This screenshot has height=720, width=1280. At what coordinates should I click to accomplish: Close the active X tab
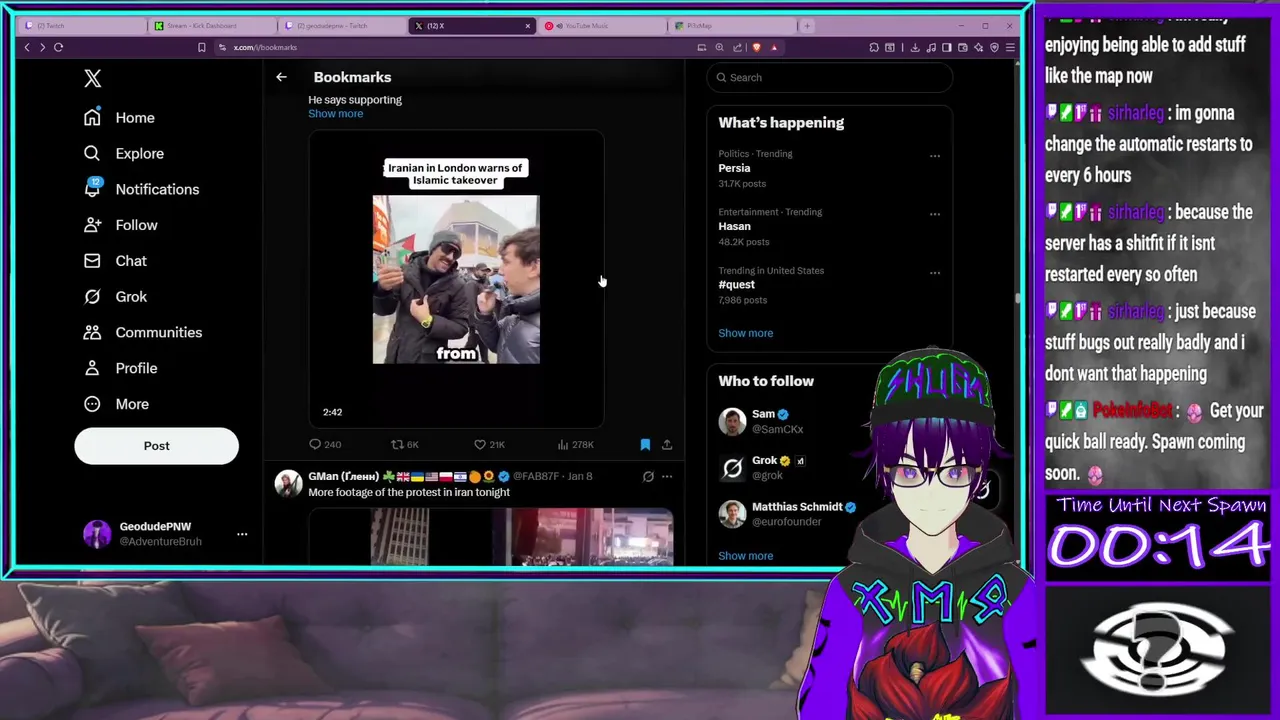528,26
